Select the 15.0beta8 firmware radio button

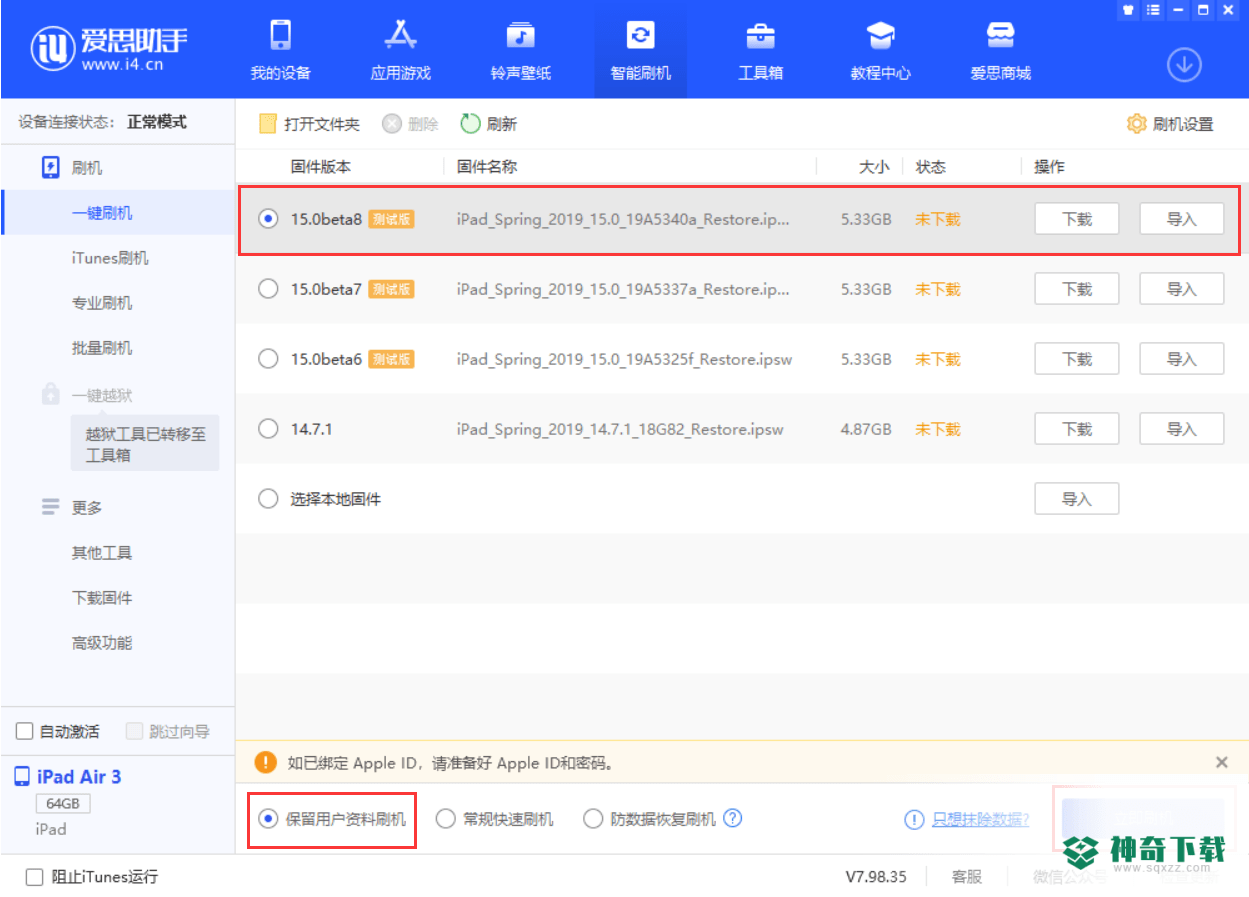pos(268,219)
